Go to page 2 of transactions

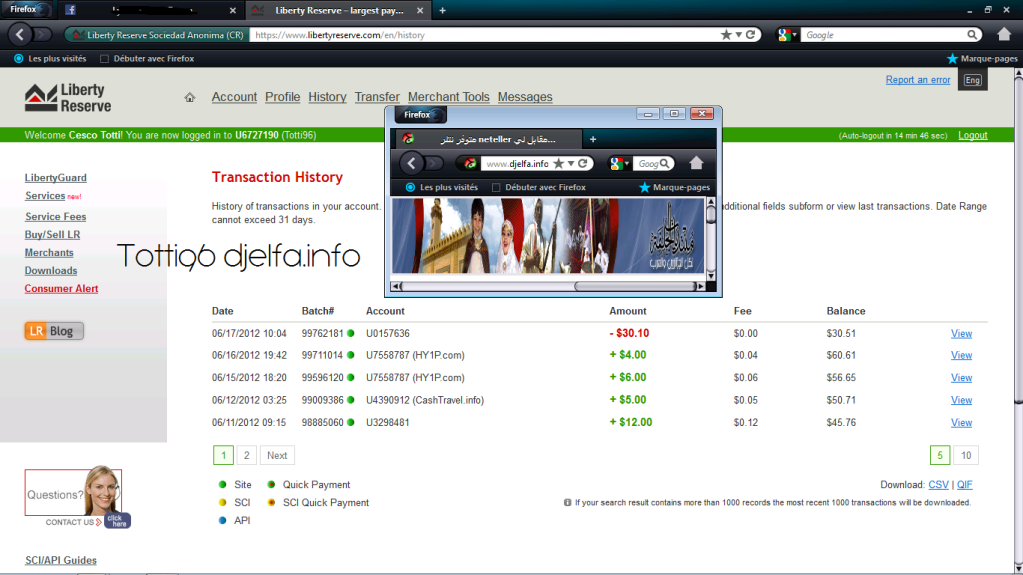(247, 456)
